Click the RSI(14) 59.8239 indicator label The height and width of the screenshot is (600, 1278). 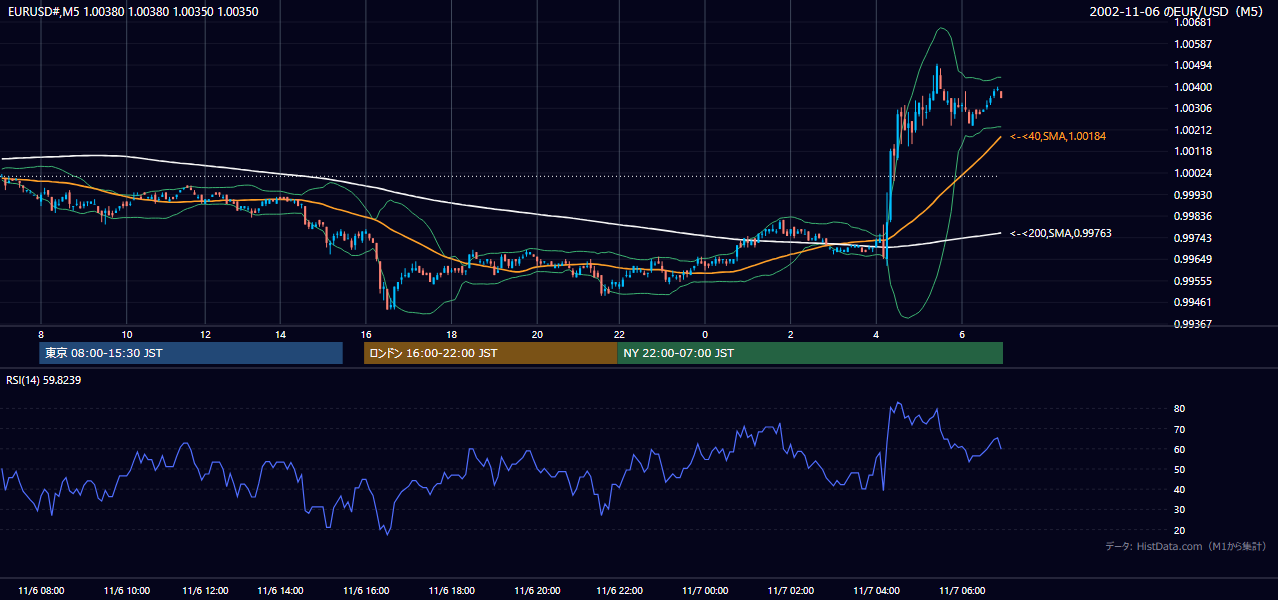[x=43, y=379]
